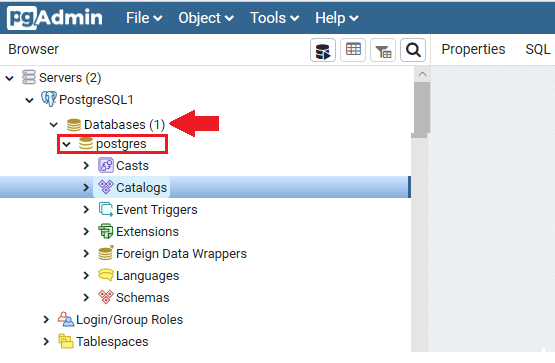Click the Languages speech bubble icon
Image resolution: width=555 pixels, height=363 pixels.
105,275
